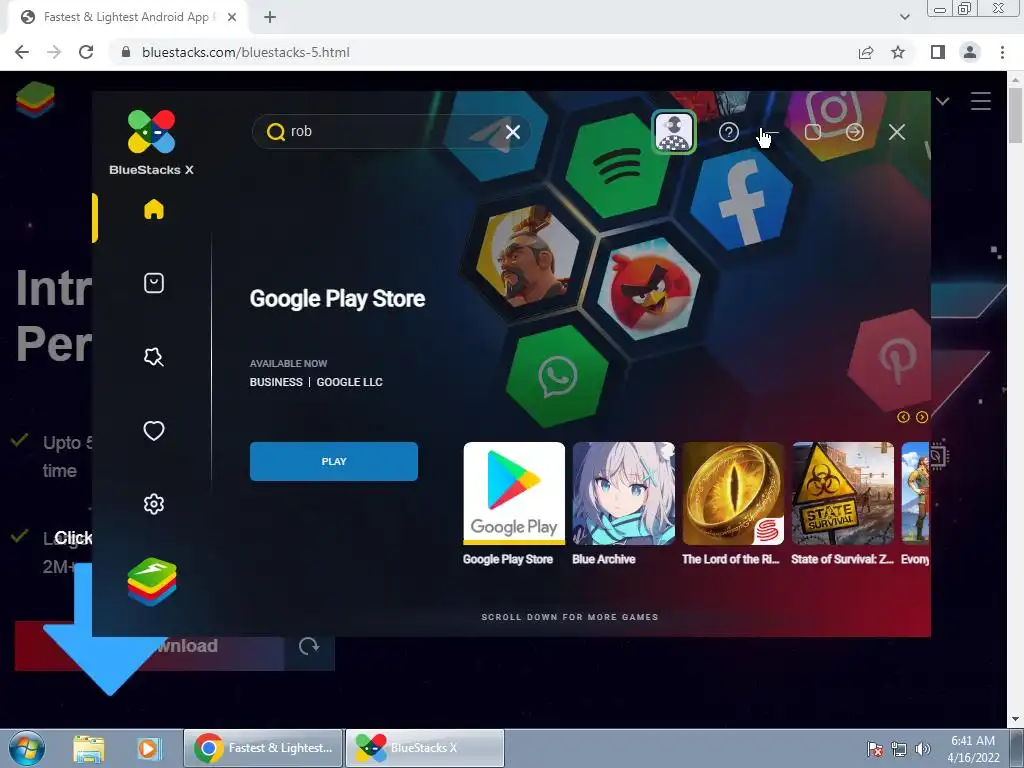
Task: Click the 'SCROLL DOWN FOR MORE GAMES' text
Action: (569, 616)
